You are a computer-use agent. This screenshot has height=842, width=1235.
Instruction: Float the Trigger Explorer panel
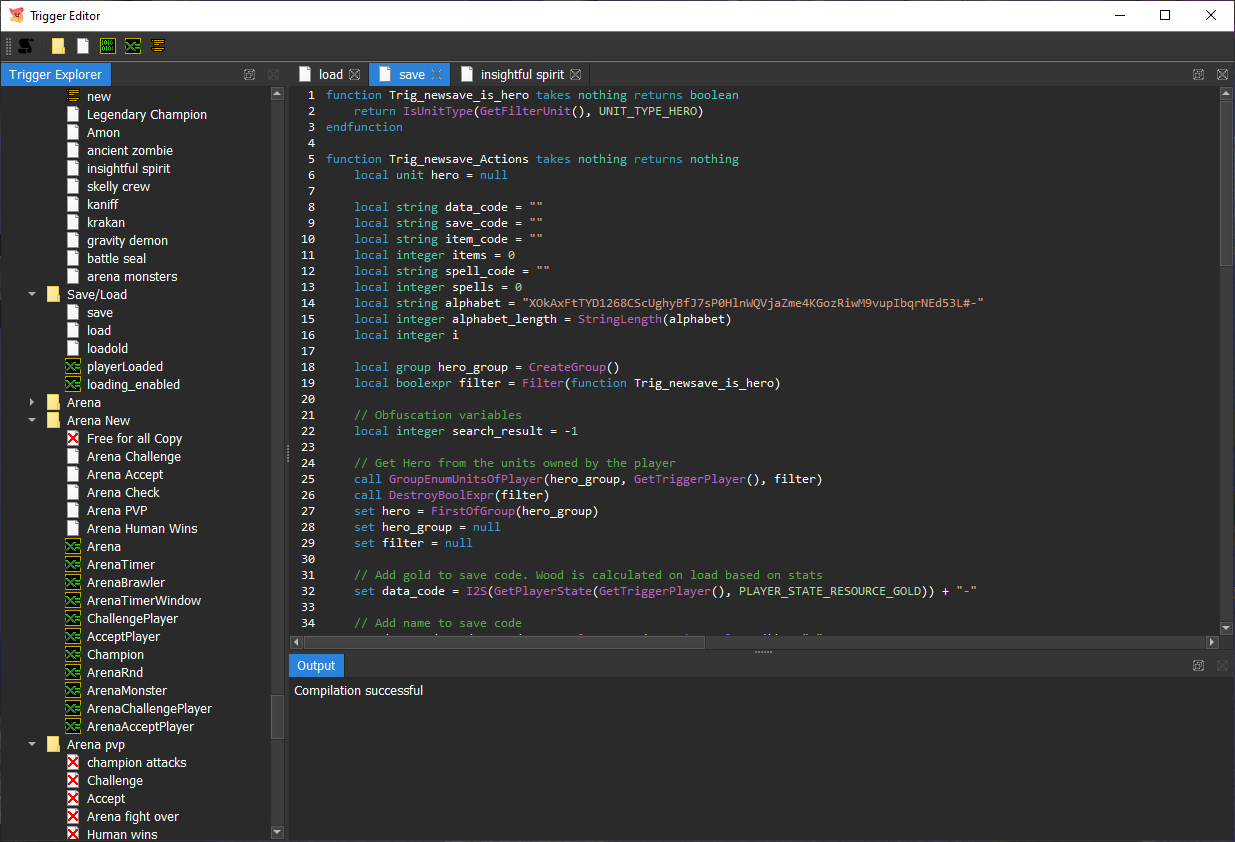[x=249, y=75]
